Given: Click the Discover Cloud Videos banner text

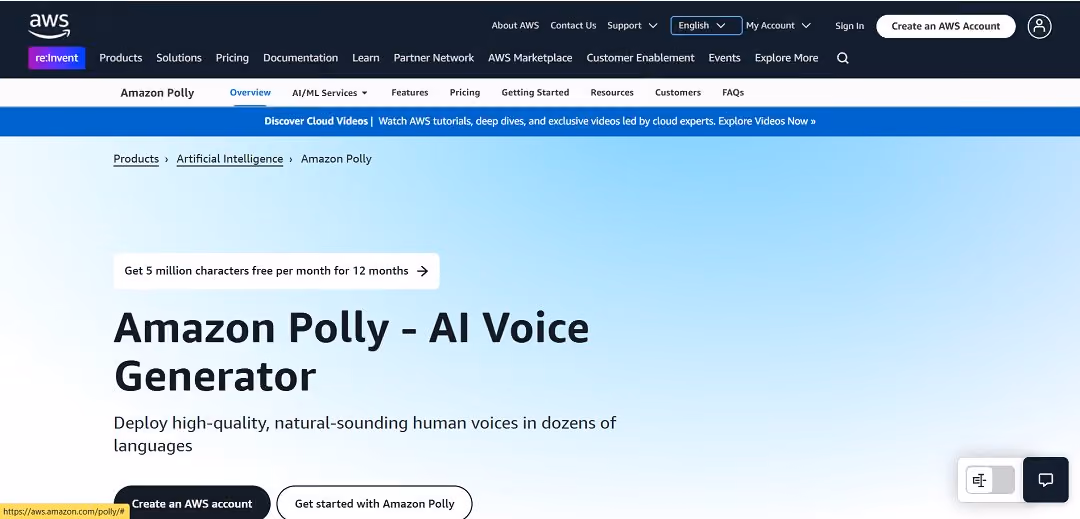Looking at the screenshot, I should coord(316,121).
